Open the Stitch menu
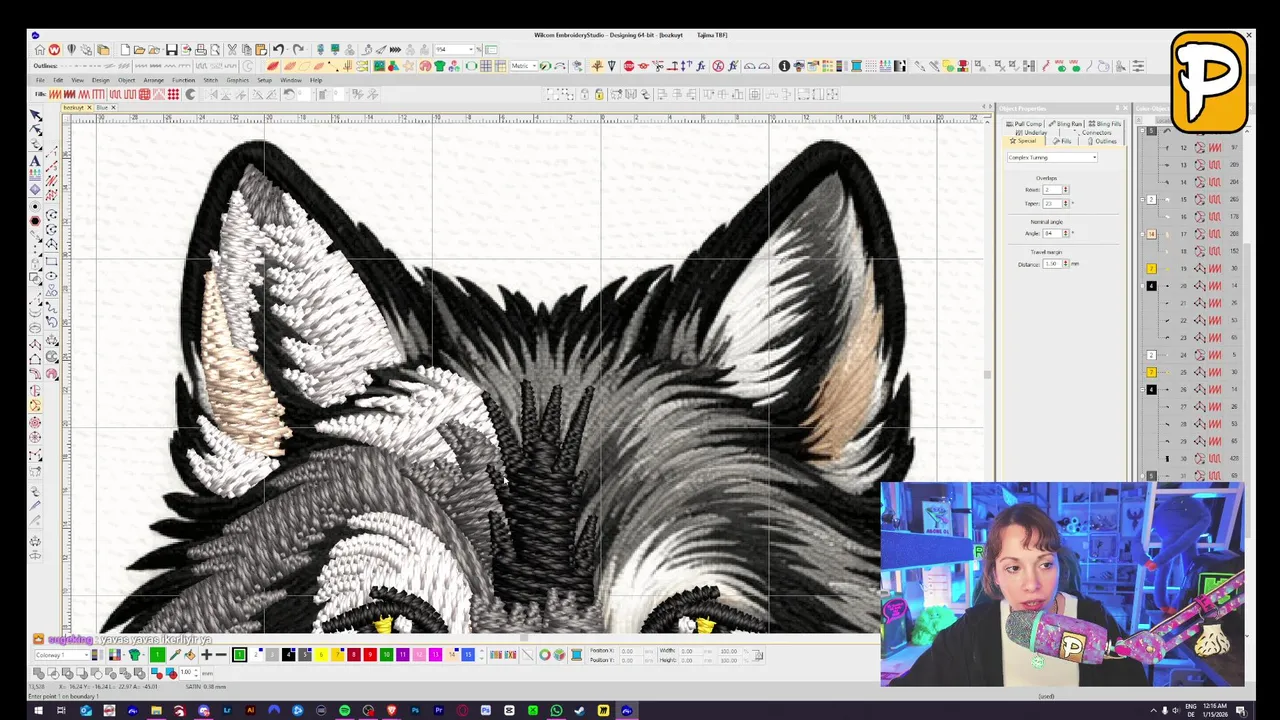The height and width of the screenshot is (720, 1280). 210,80
